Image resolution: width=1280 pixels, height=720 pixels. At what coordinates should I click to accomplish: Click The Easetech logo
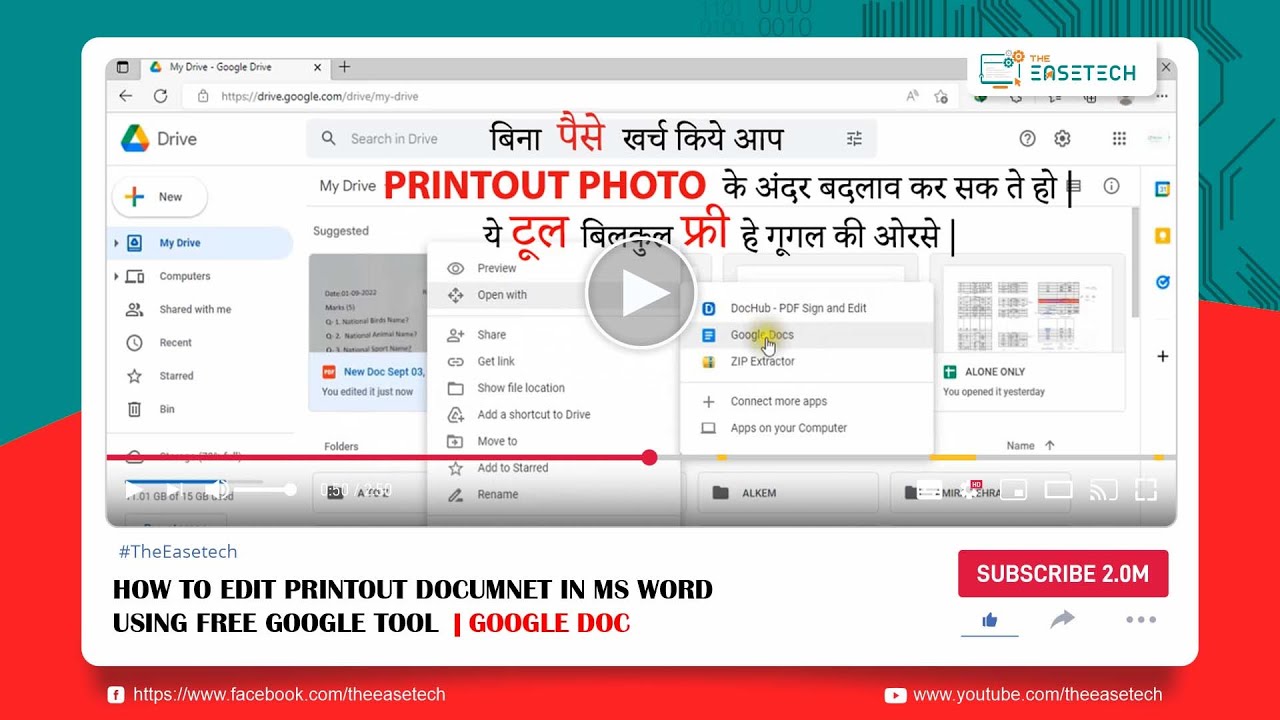[x=1058, y=70]
